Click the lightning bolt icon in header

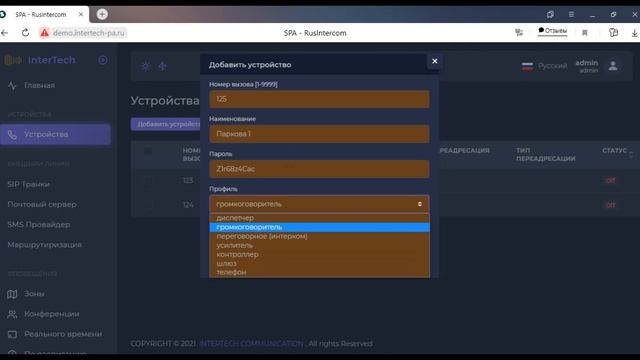point(162,66)
